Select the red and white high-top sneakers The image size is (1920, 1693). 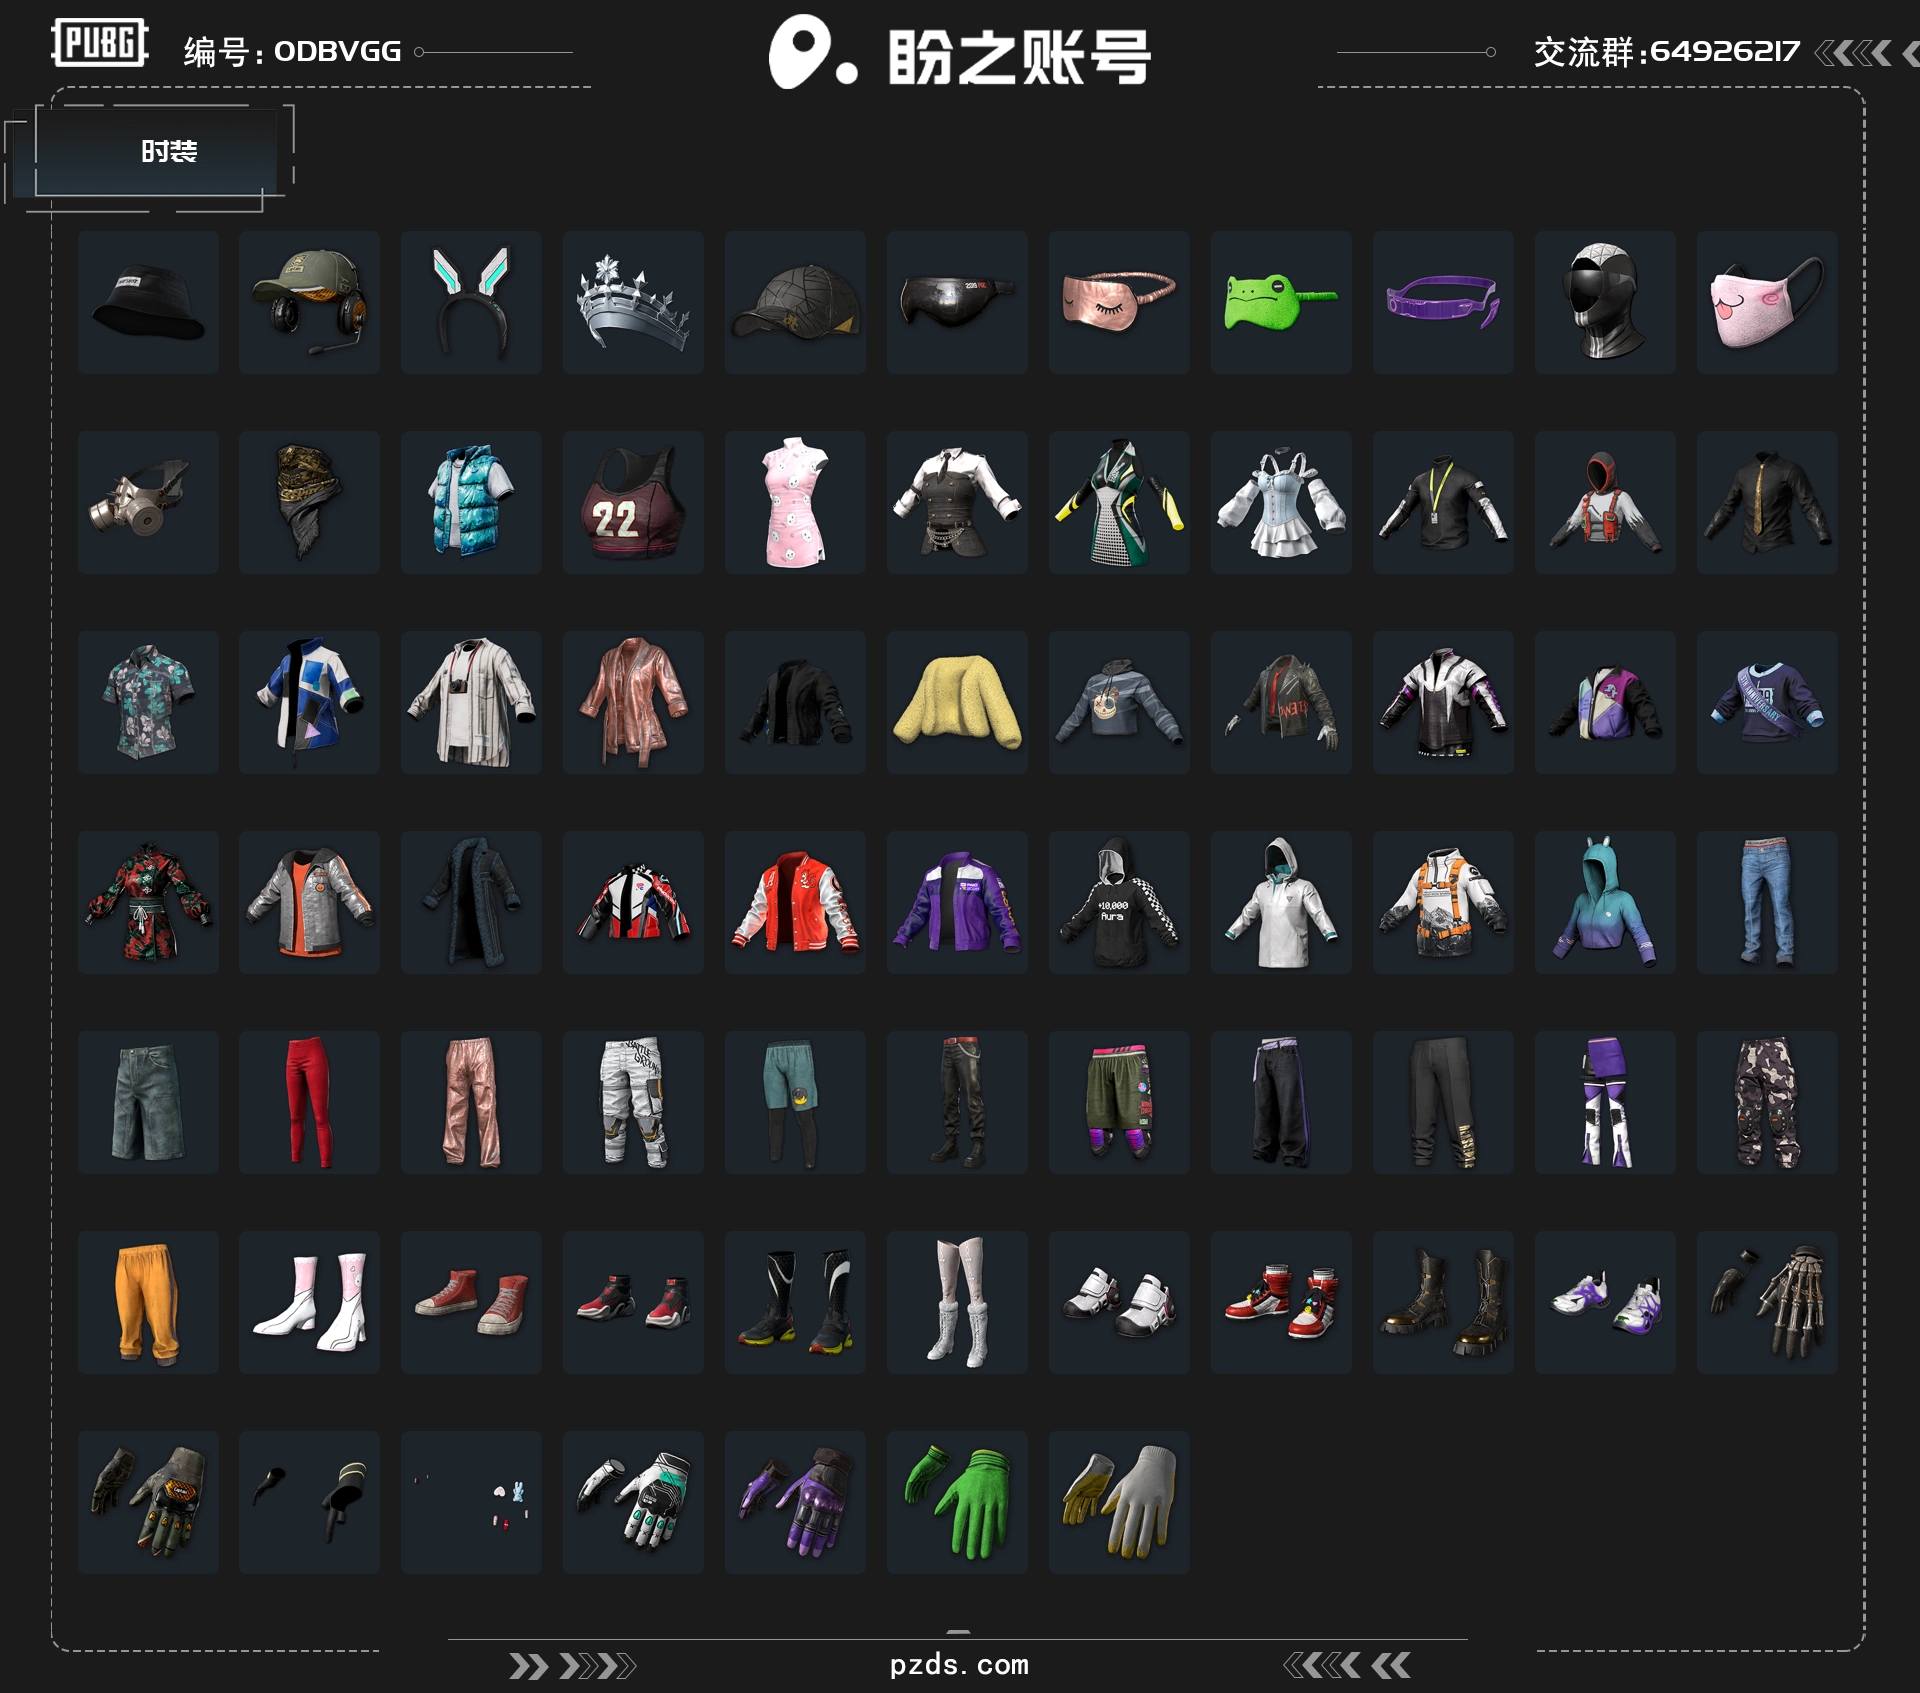click(1282, 1302)
